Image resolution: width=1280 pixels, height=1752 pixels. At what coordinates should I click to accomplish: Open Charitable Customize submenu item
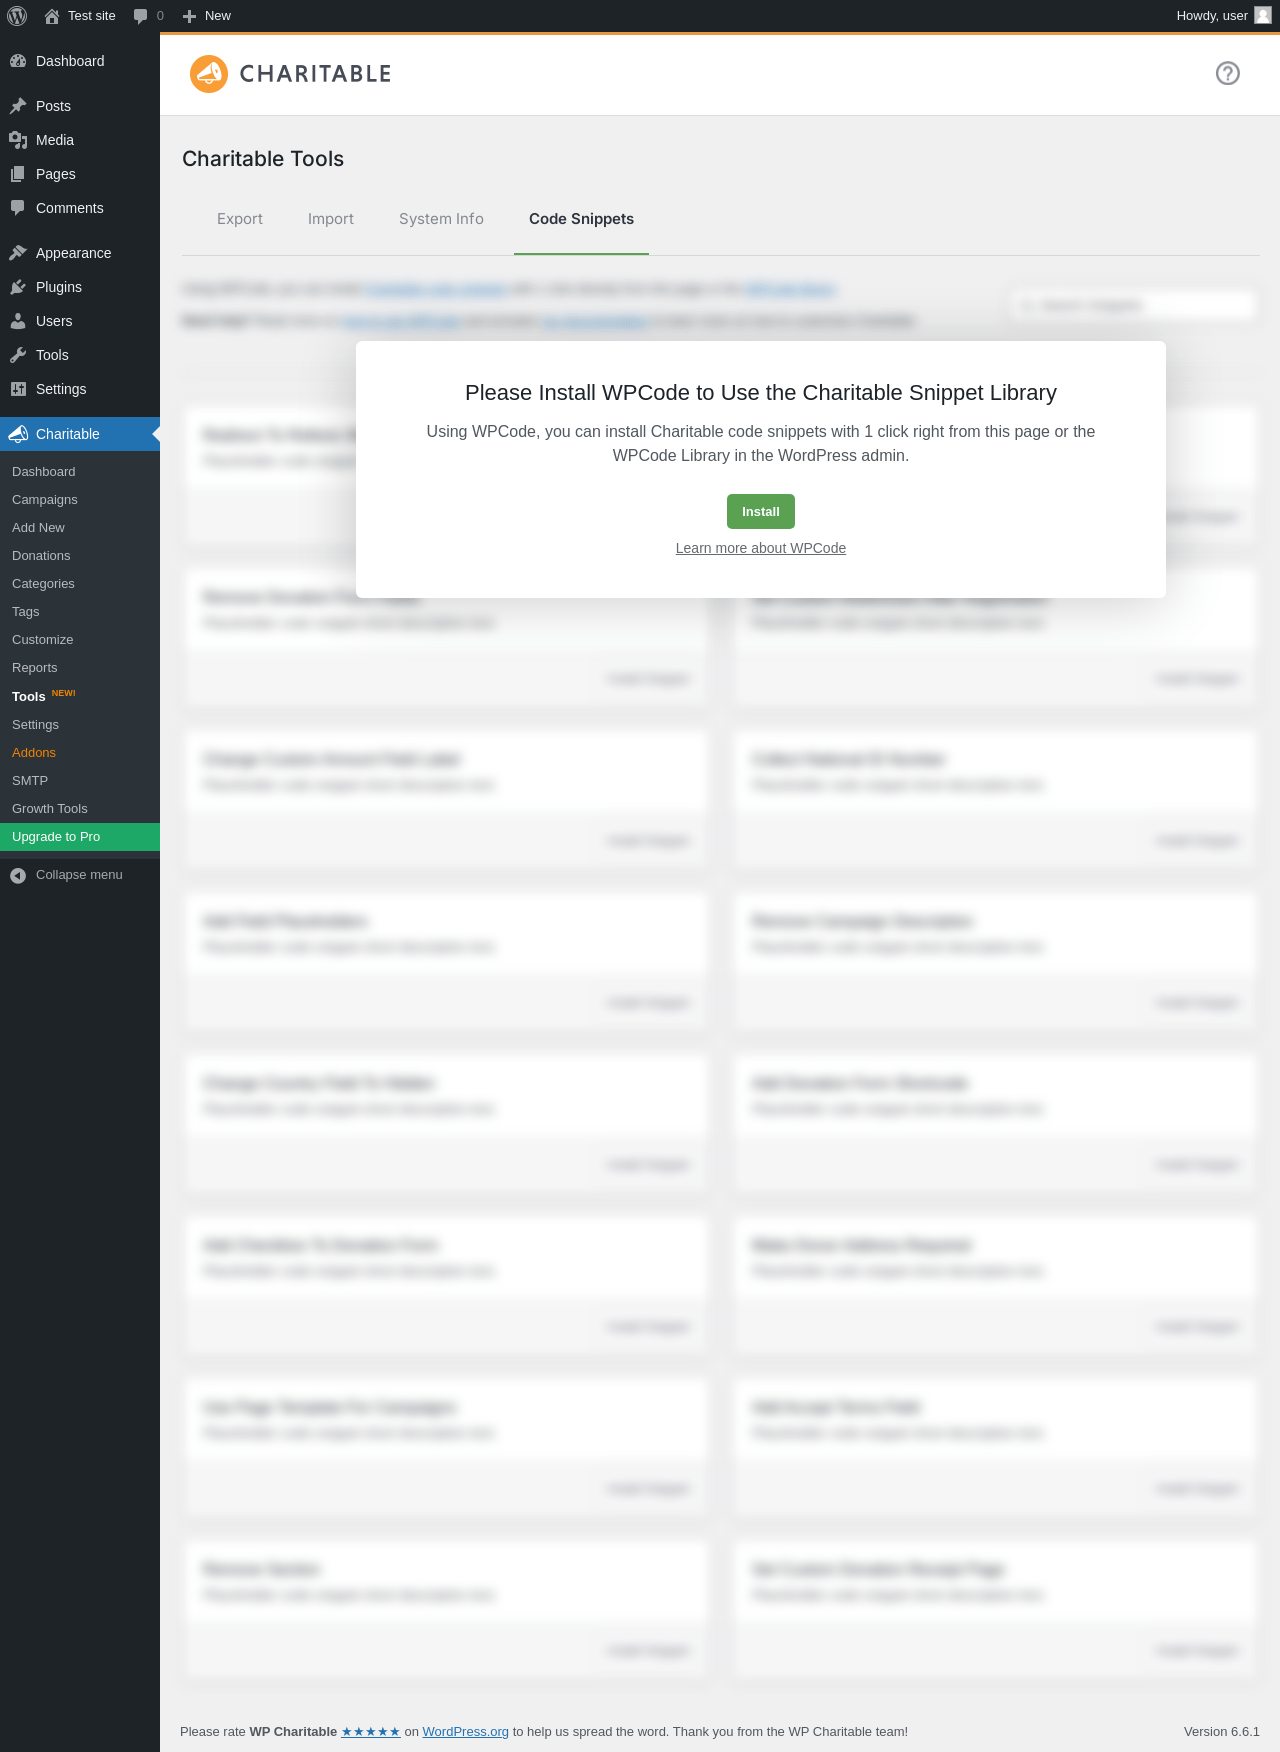pyautogui.click(x=80, y=640)
